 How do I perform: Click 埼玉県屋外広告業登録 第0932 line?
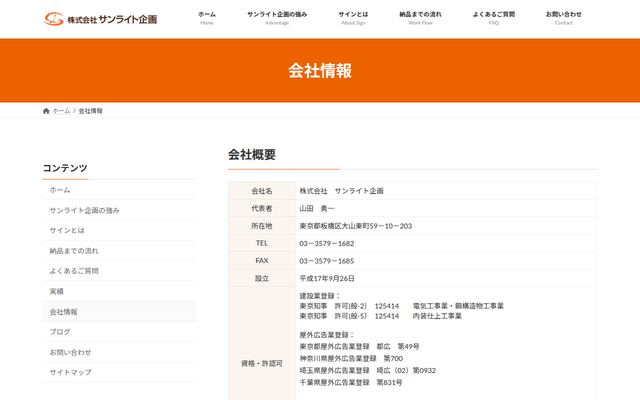(x=368, y=370)
